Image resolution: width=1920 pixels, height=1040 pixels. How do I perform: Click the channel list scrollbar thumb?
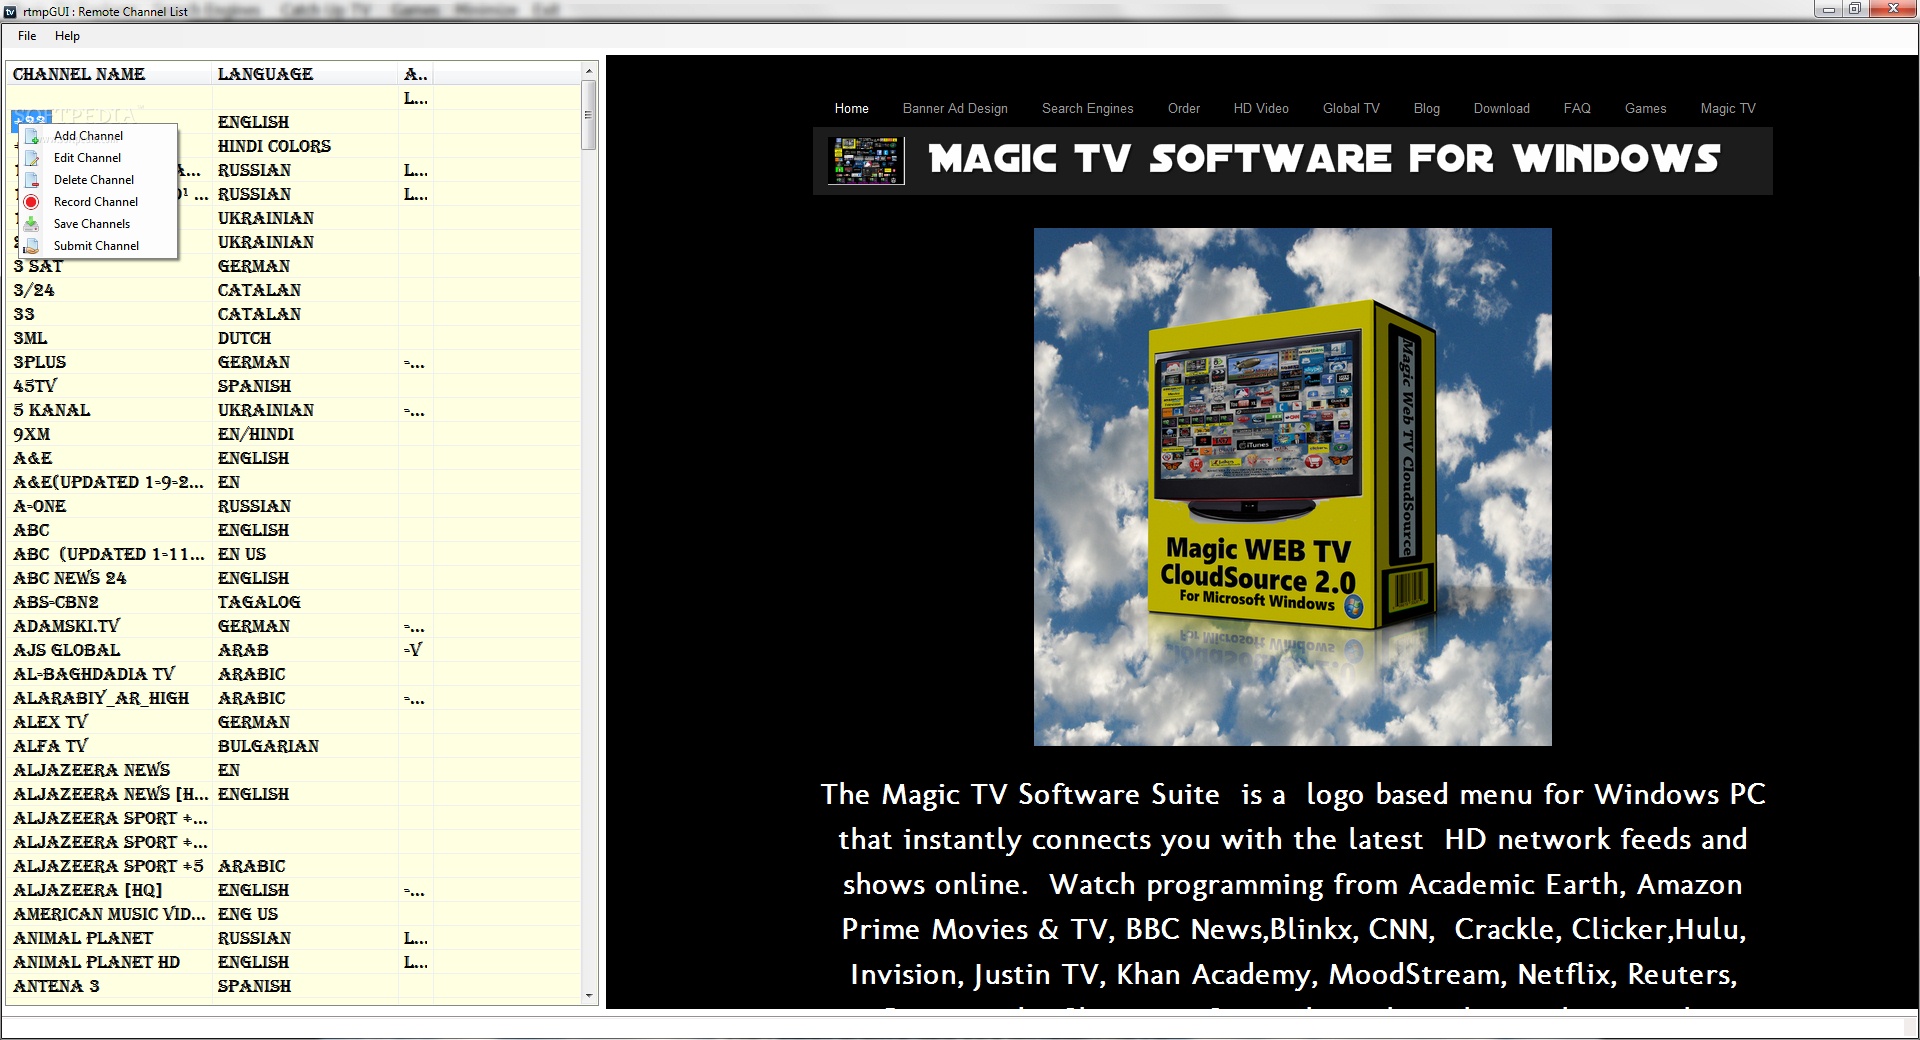(589, 115)
